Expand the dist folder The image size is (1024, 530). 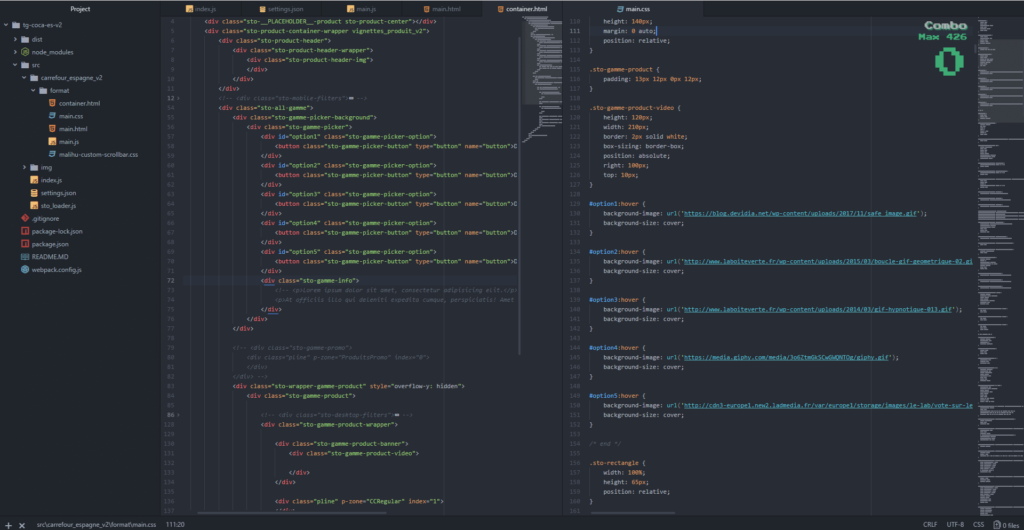(x=16, y=39)
